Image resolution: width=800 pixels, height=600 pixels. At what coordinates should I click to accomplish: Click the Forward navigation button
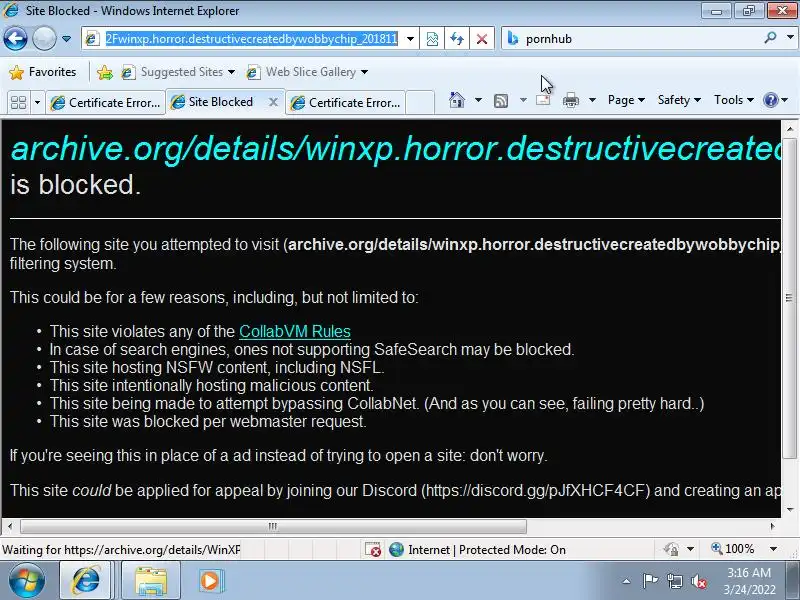tap(44, 38)
